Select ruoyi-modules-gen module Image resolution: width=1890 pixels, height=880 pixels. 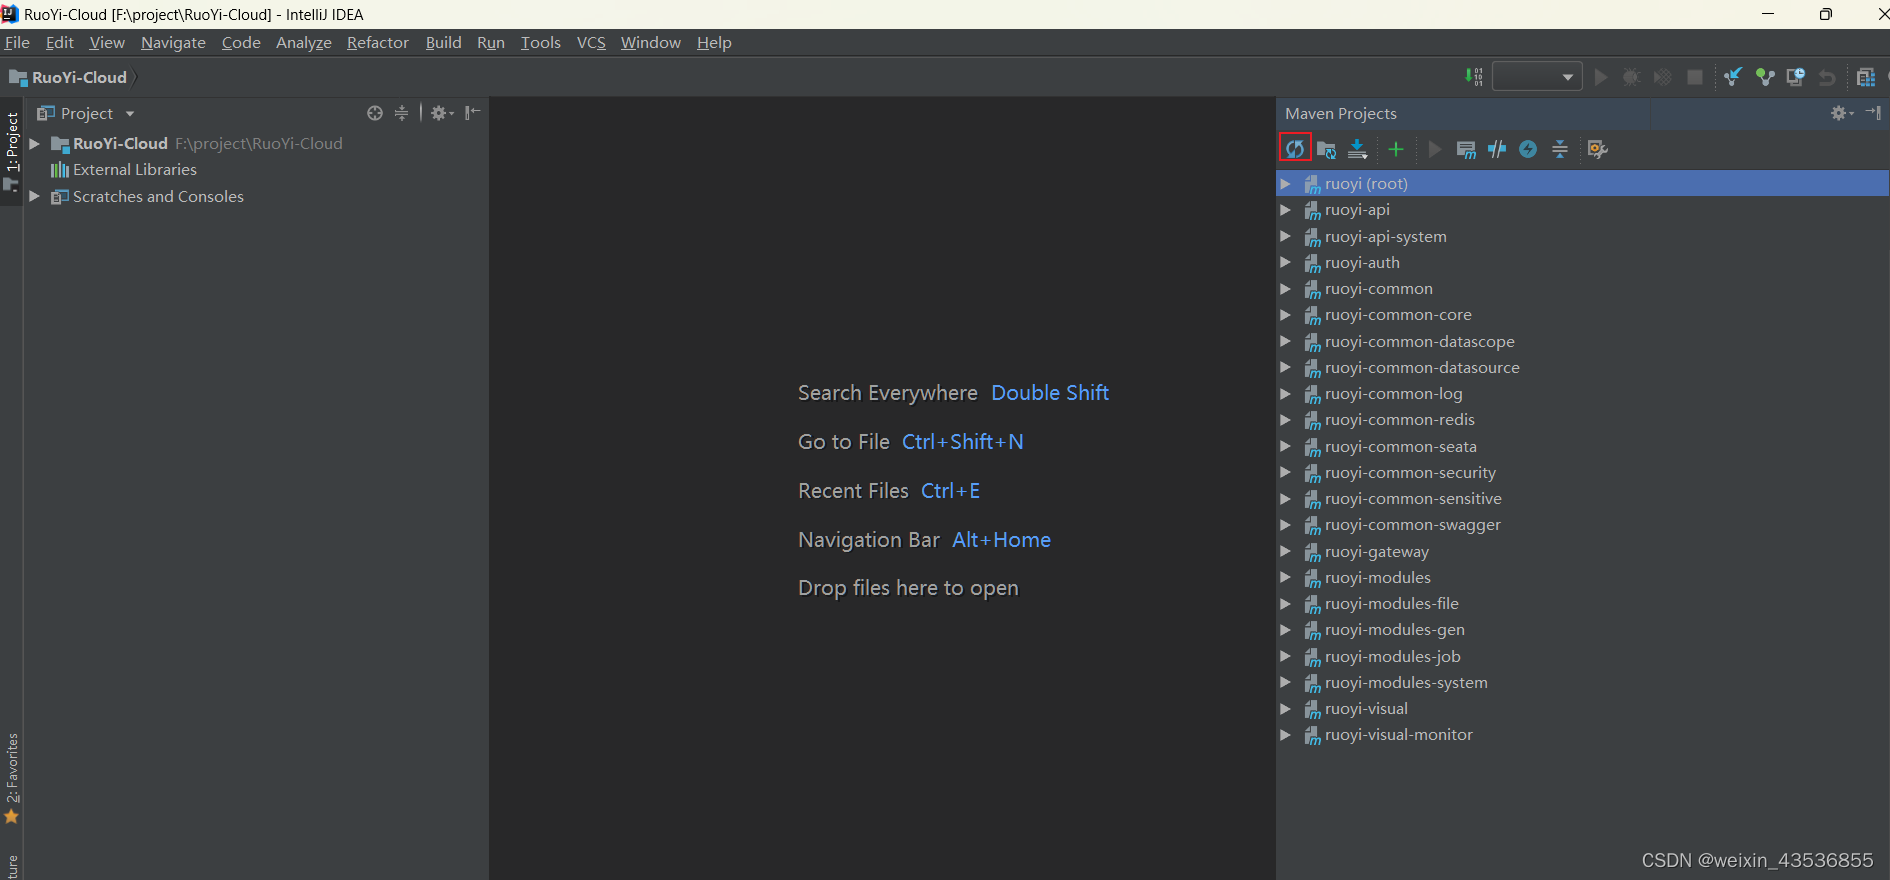(x=1394, y=630)
